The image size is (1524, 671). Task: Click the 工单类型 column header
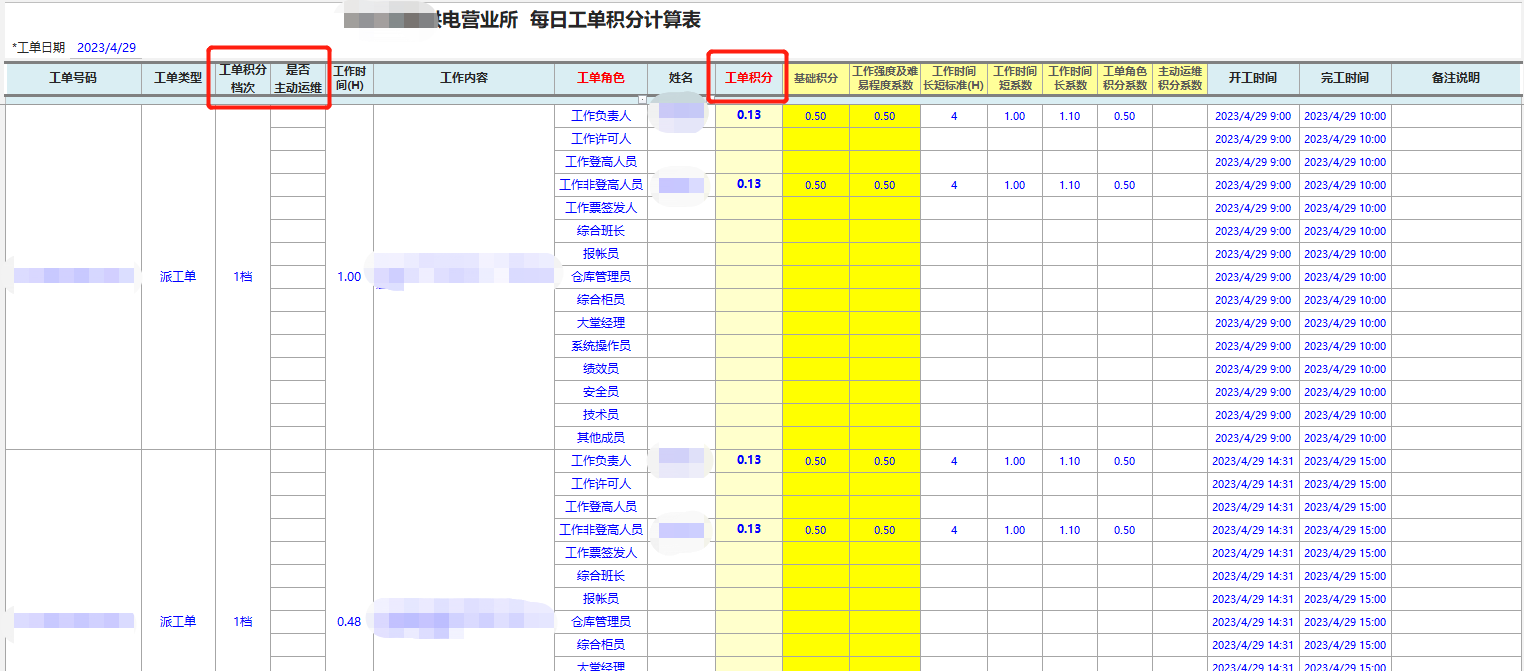pos(178,78)
